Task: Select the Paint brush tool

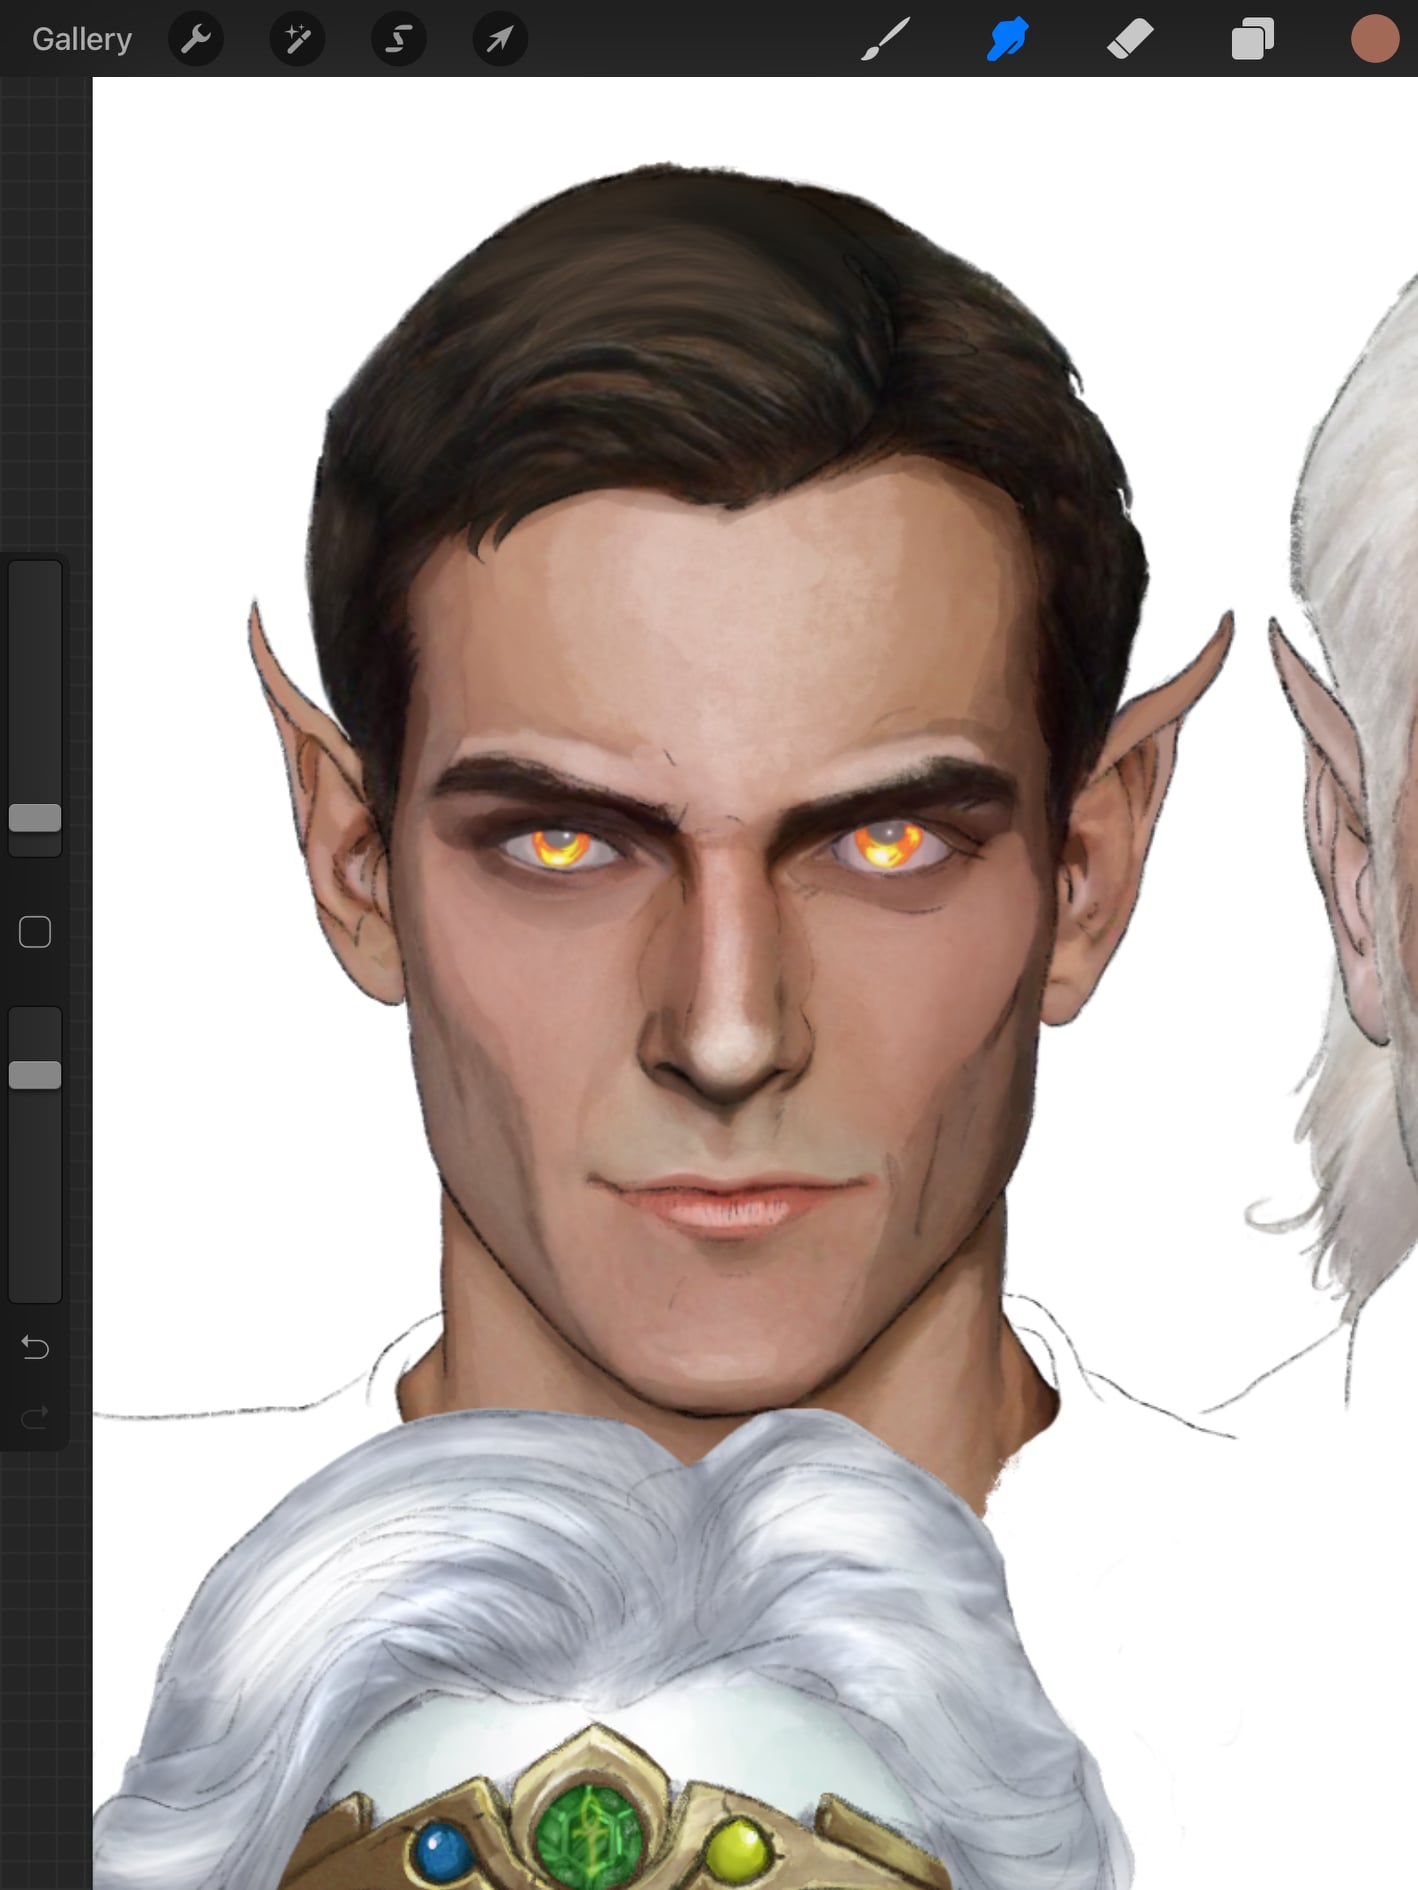Action: [x=885, y=40]
